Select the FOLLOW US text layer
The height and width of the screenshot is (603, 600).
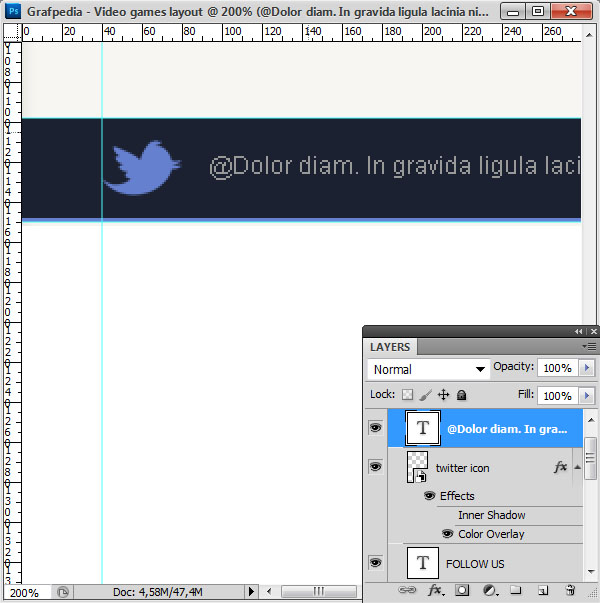tap(485, 563)
